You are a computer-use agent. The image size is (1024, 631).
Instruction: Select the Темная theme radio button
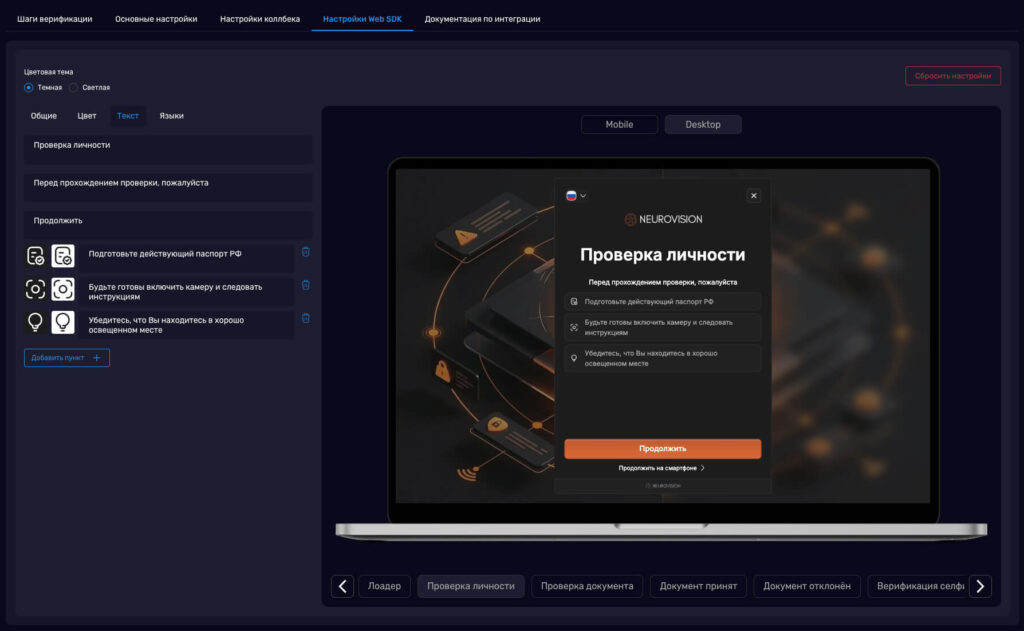tap(29, 88)
